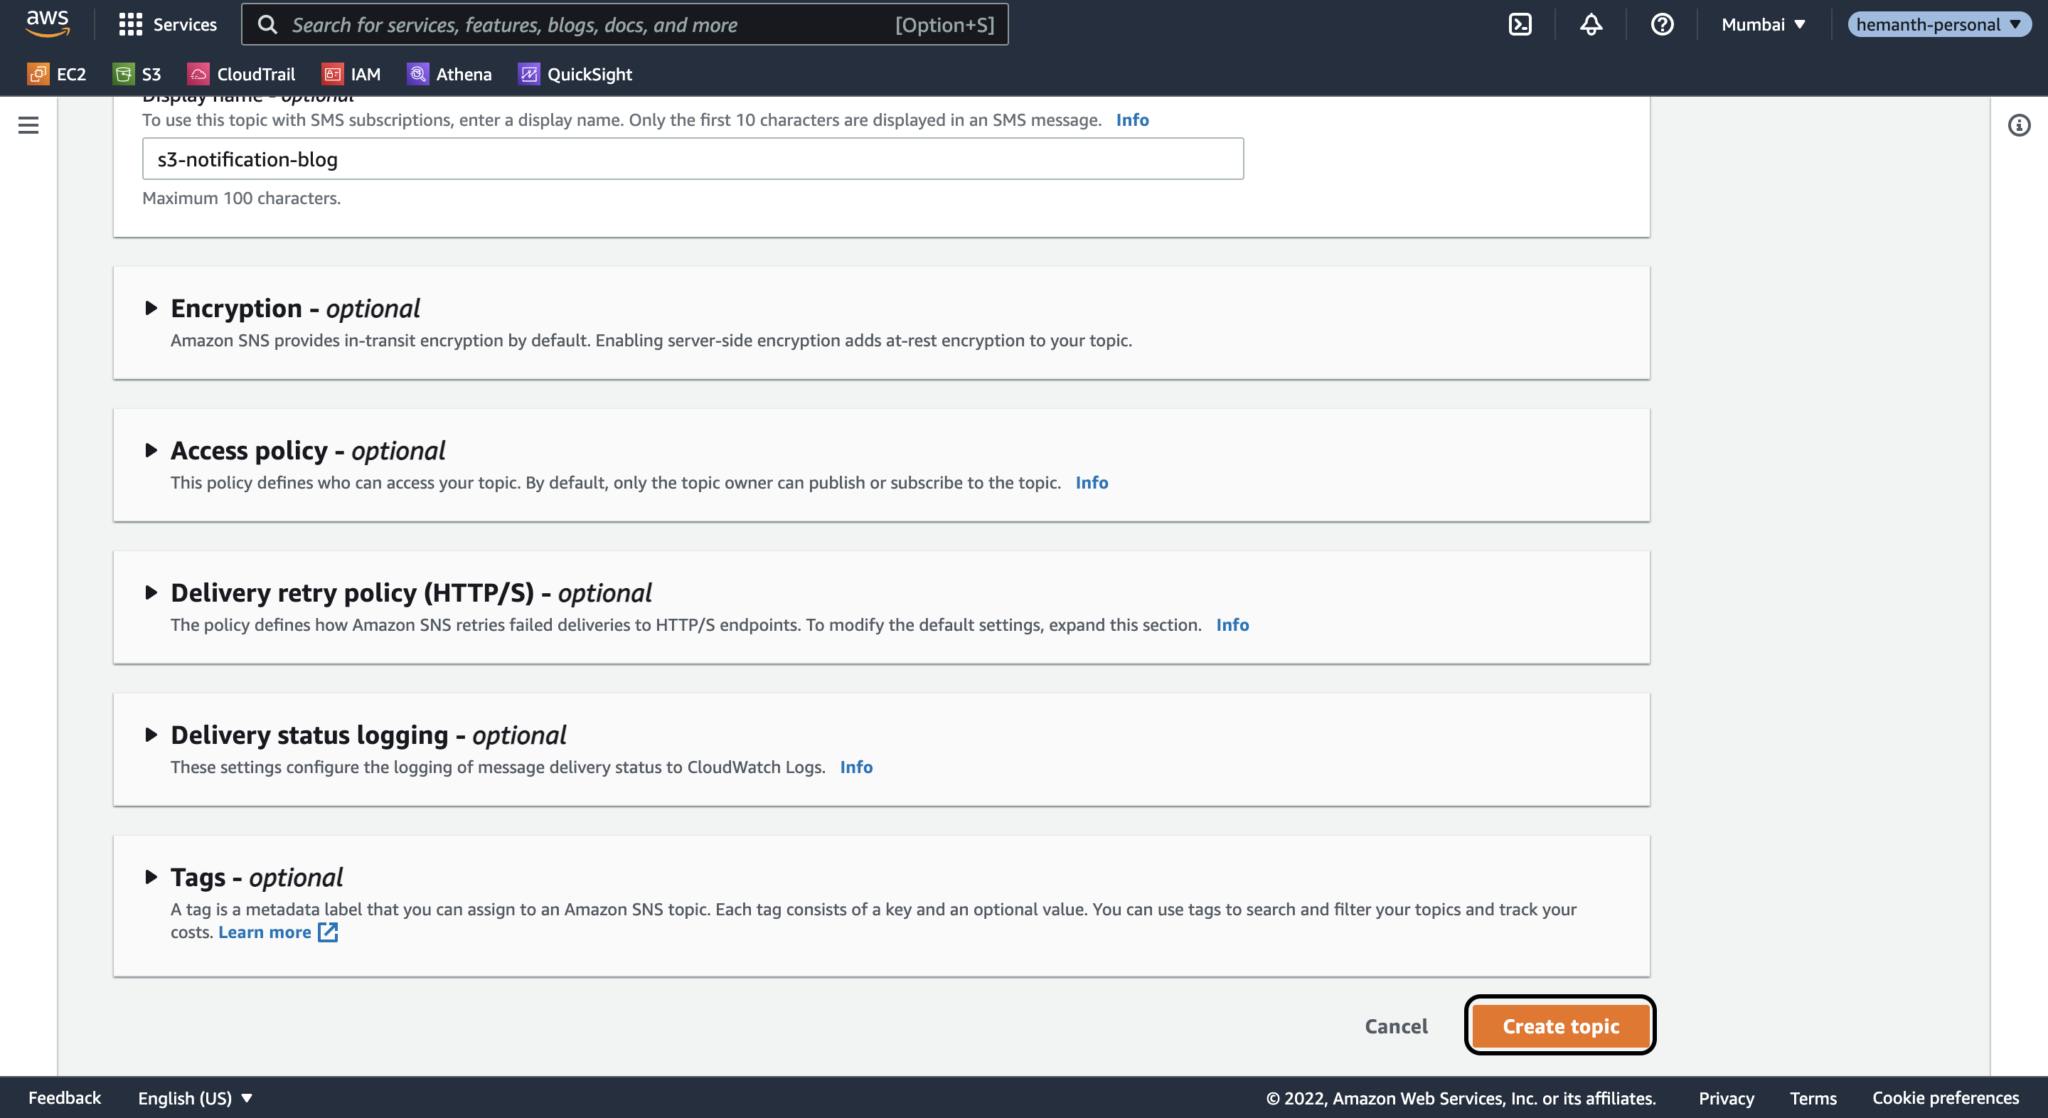2048x1118 pixels.
Task: Open EC2 from the favorites bar
Action: point(57,73)
